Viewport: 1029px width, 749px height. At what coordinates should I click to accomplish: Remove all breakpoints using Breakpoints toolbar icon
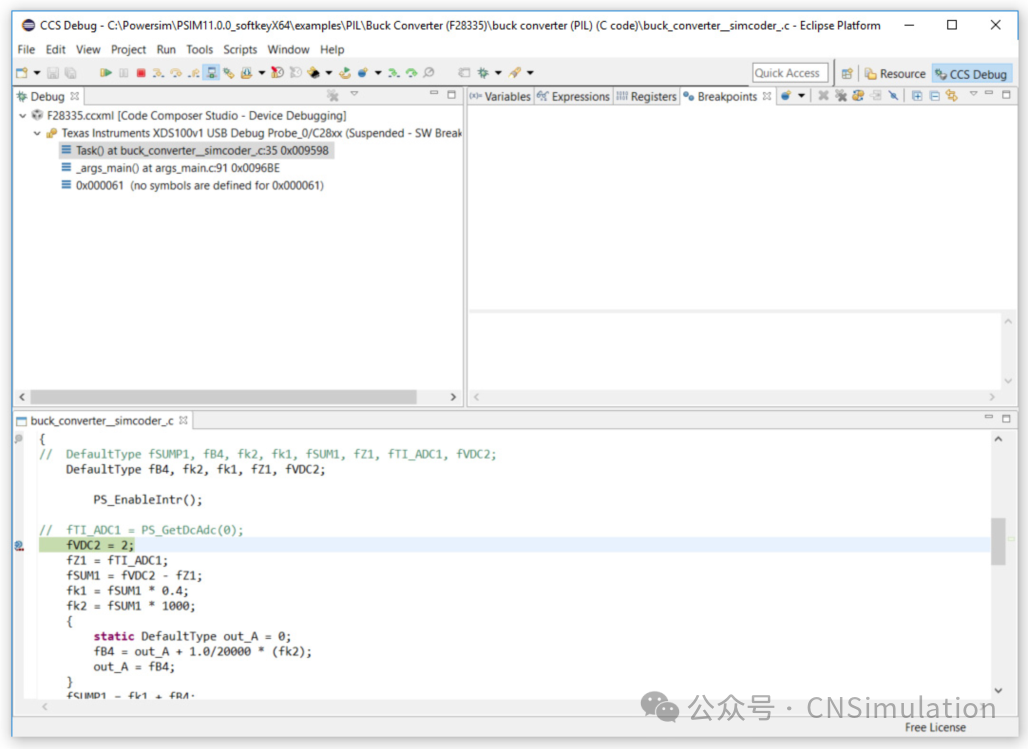click(840, 95)
